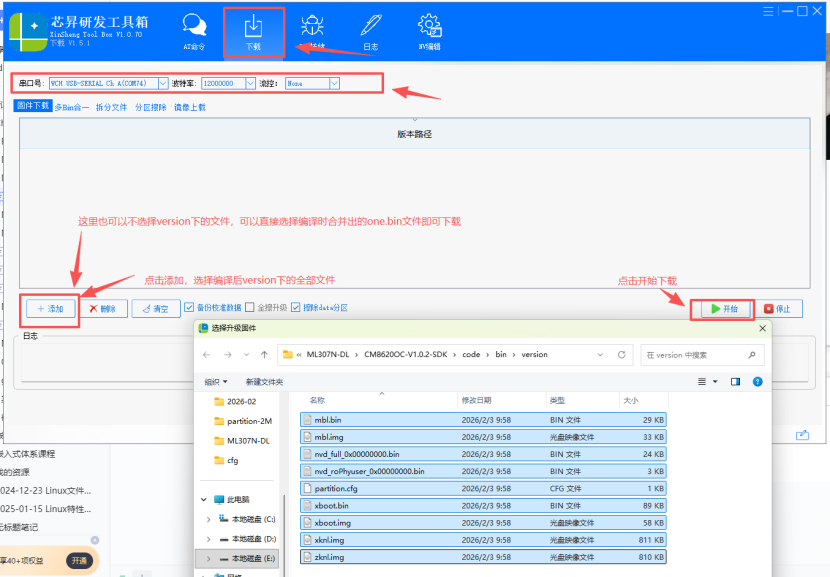Switch to the 分区擦除 tab
Viewport: 830px width, 577px height.
click(150, 107)
